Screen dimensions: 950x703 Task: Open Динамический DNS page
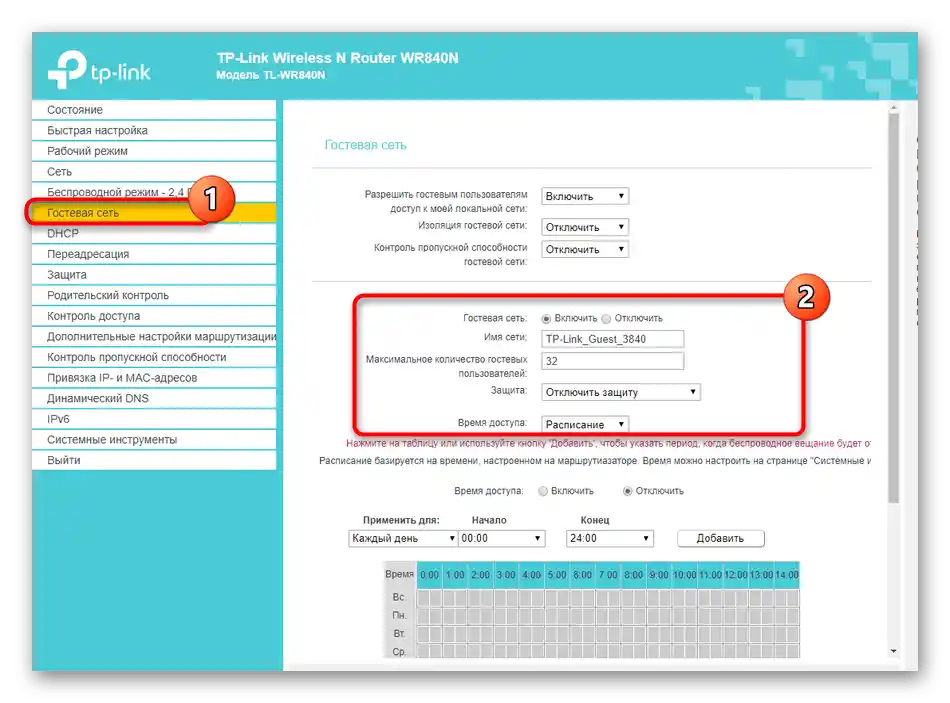(x=154, y=398)
